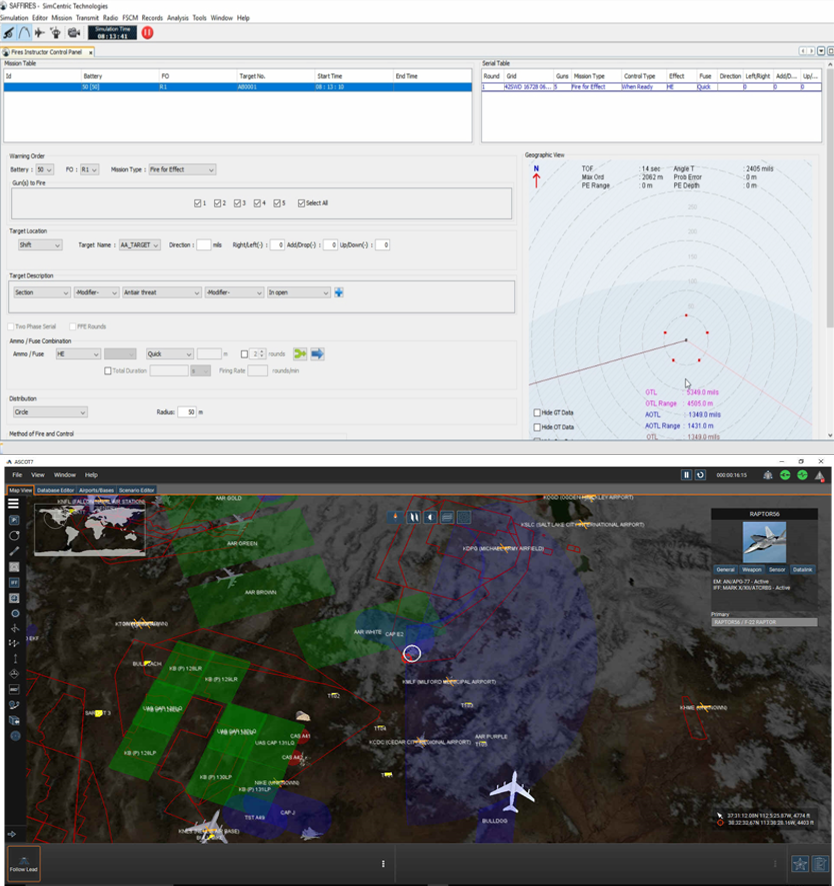Image resolution: width=834 pixels, height=886 pixels.
Task: Click the warning triangle alert icon
Action: point(820,476)
